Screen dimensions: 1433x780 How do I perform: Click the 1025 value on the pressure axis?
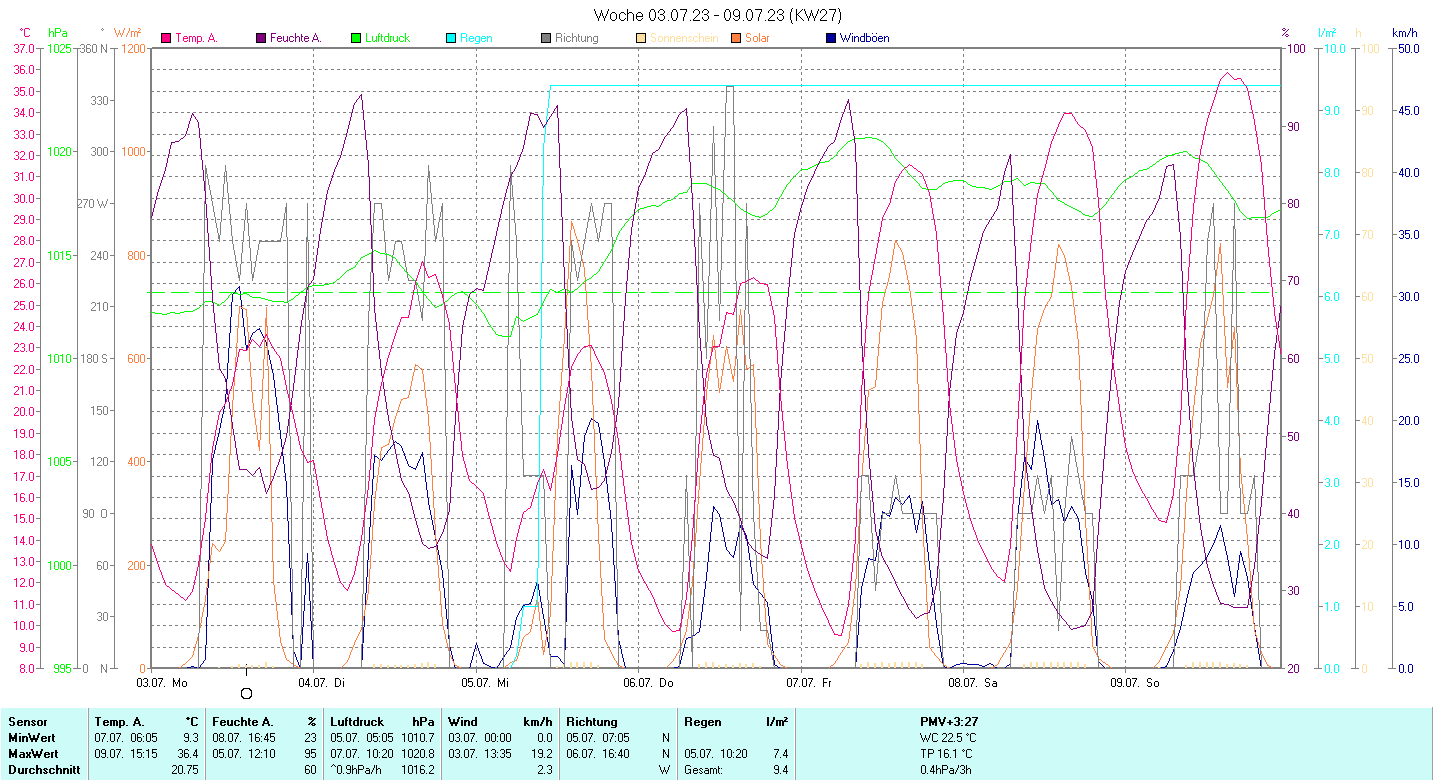click(60, 48)
